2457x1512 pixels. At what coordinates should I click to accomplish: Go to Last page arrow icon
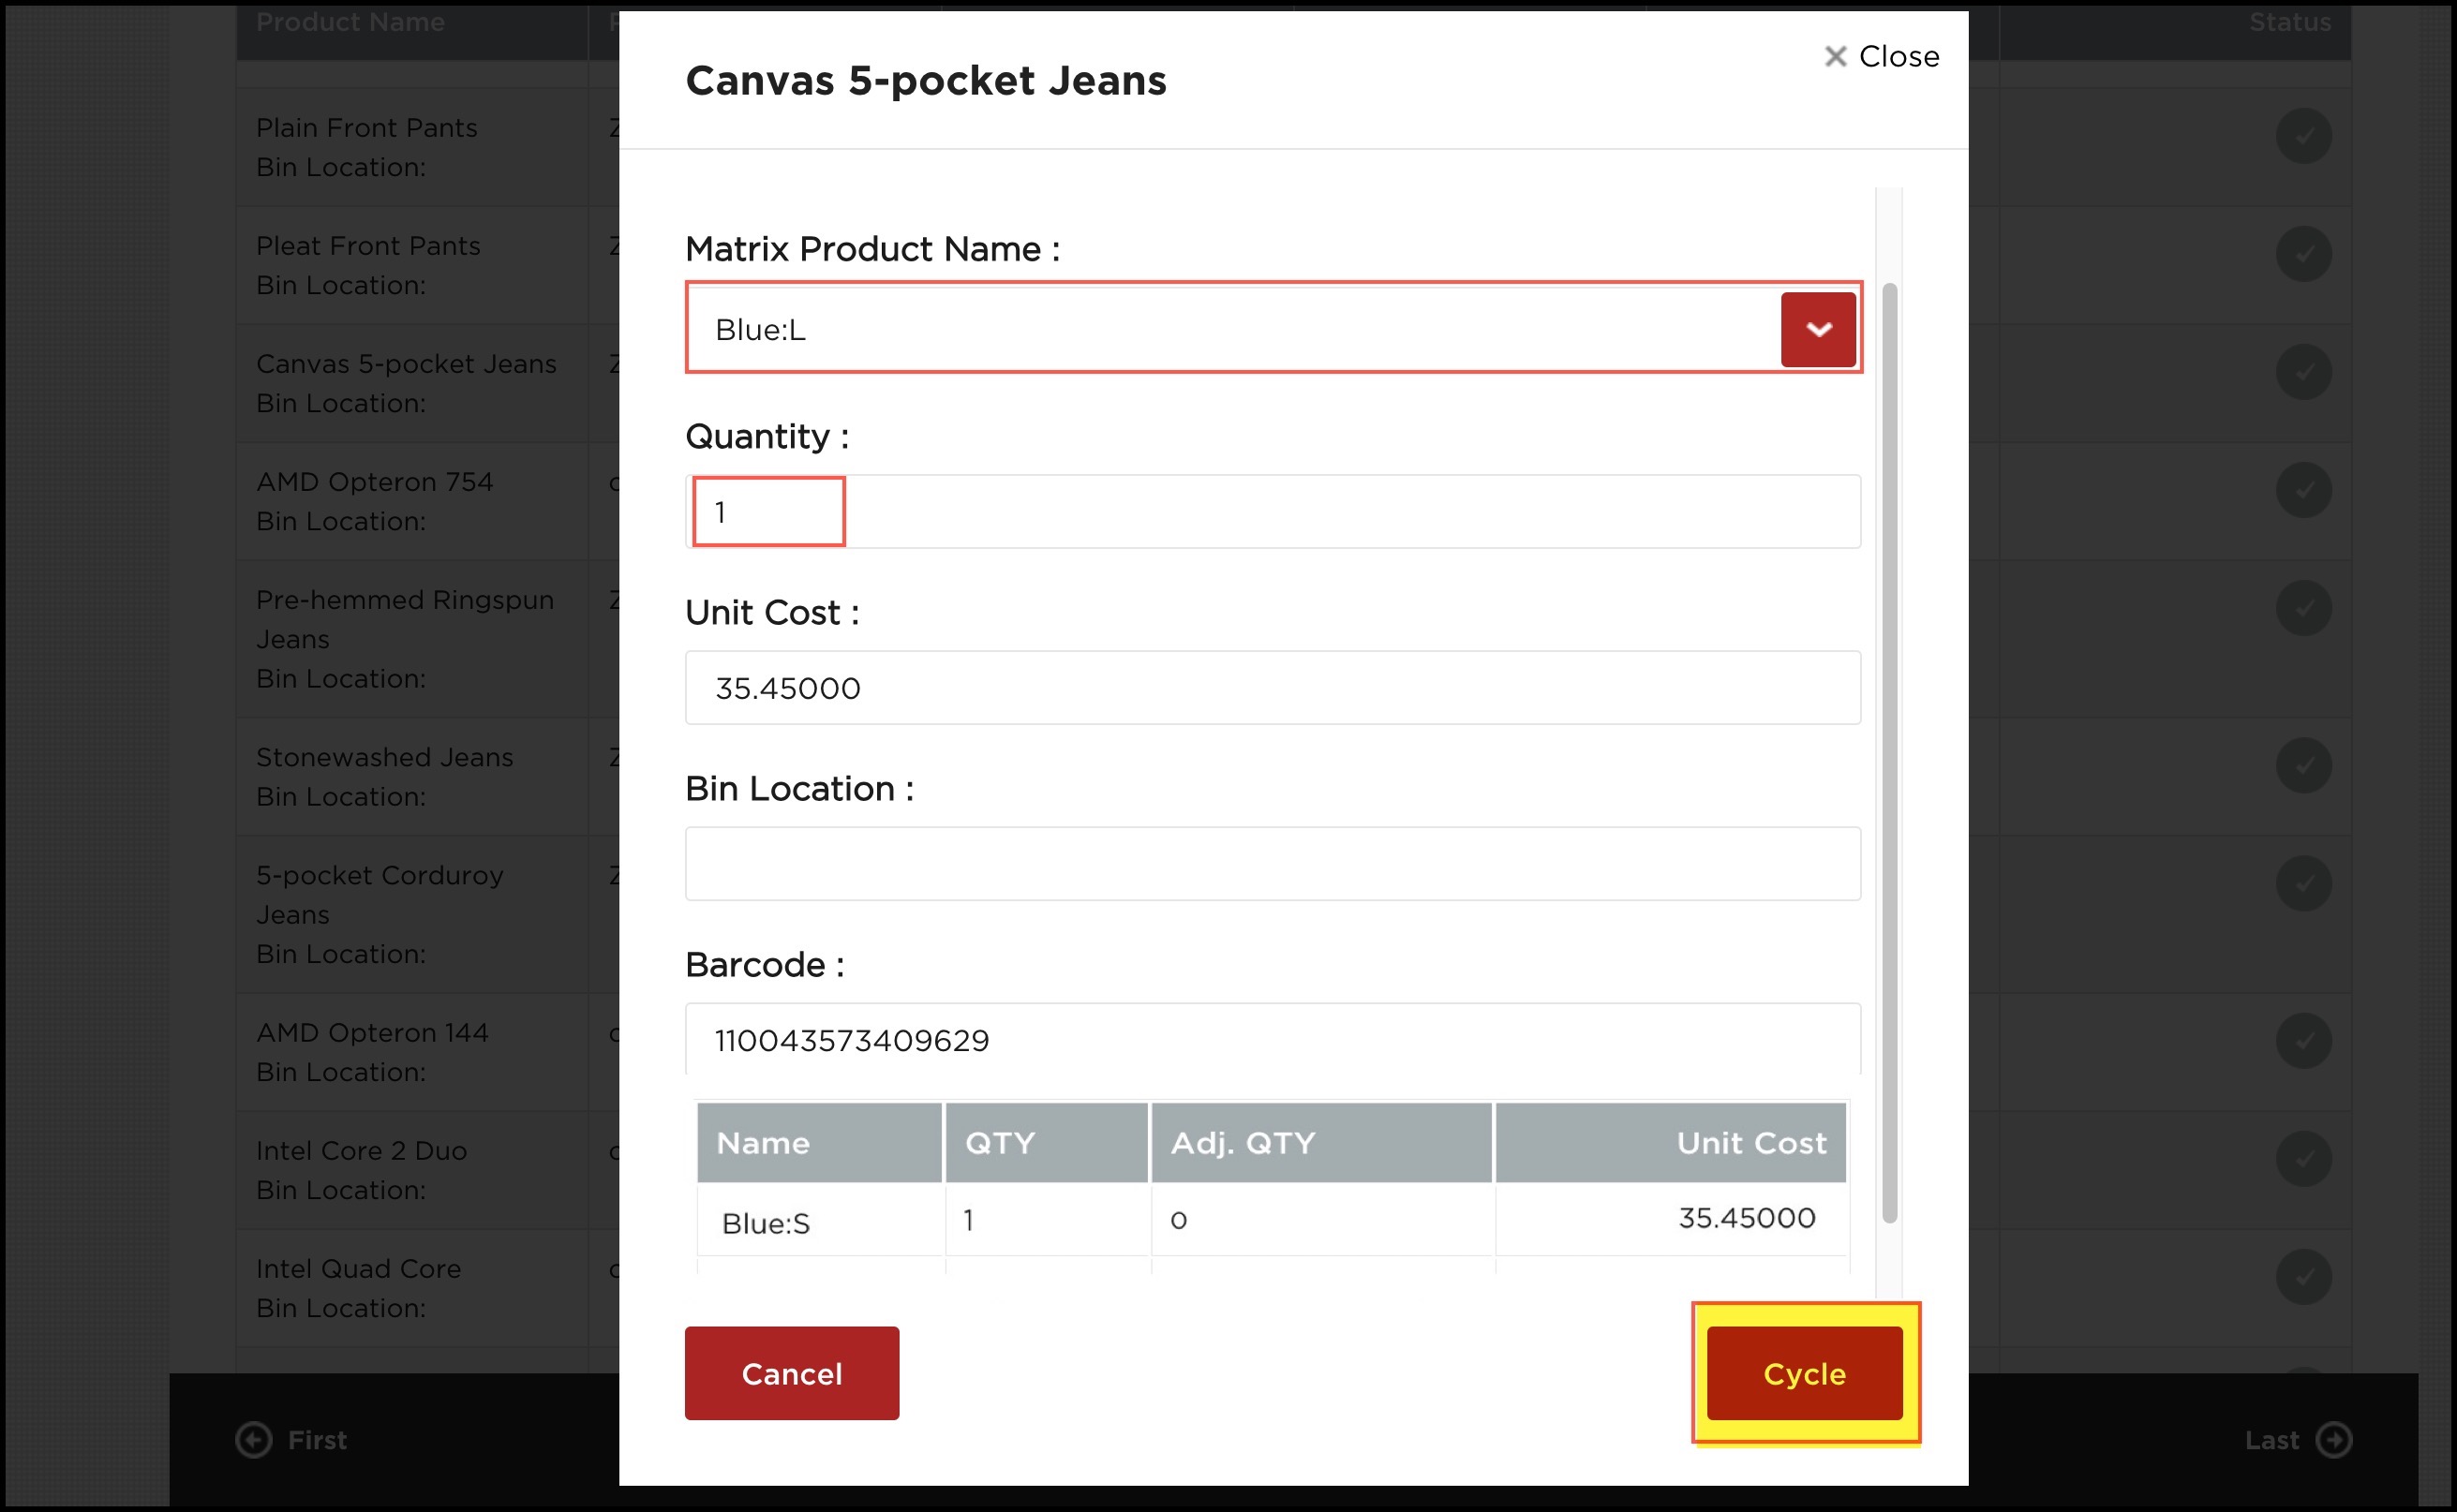[2333, 1440]
